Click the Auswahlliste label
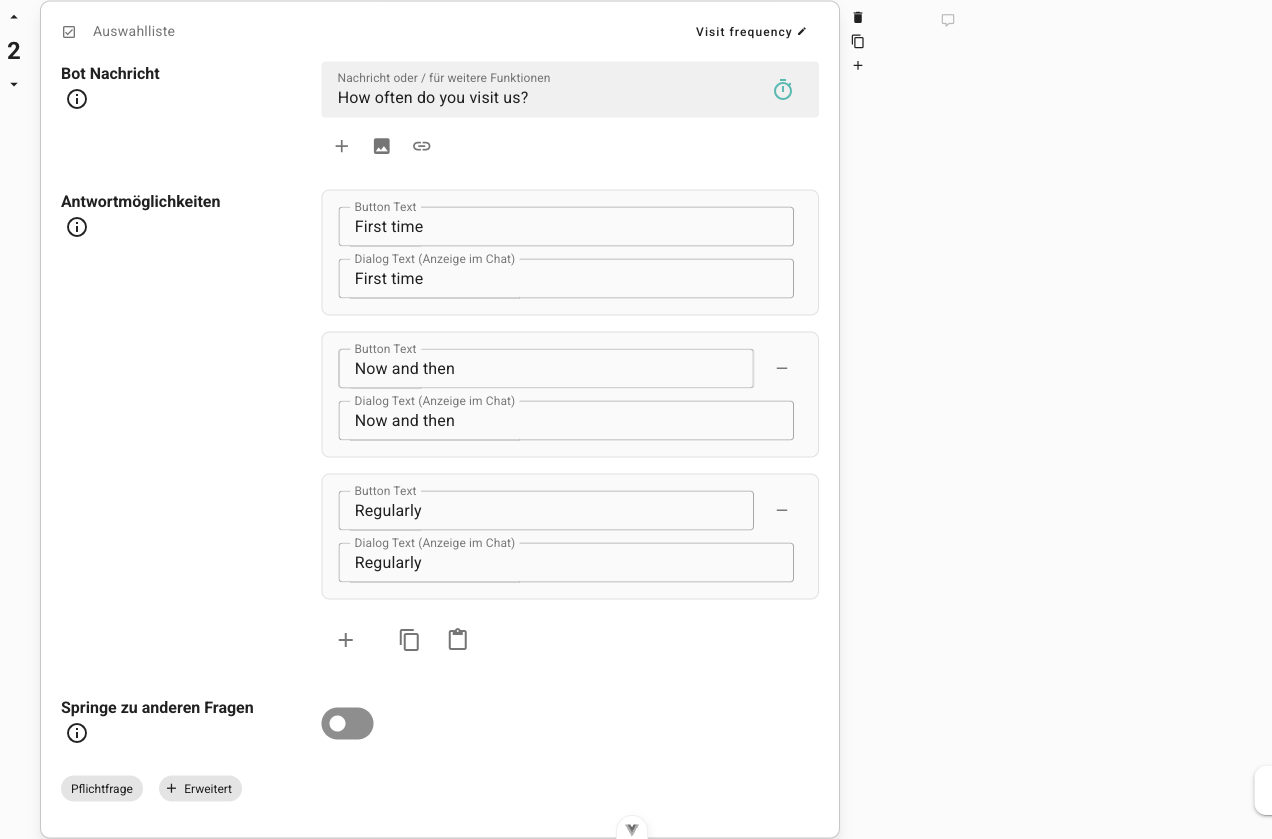Screen dimensions: 1272x839 (x=134, y=32)
